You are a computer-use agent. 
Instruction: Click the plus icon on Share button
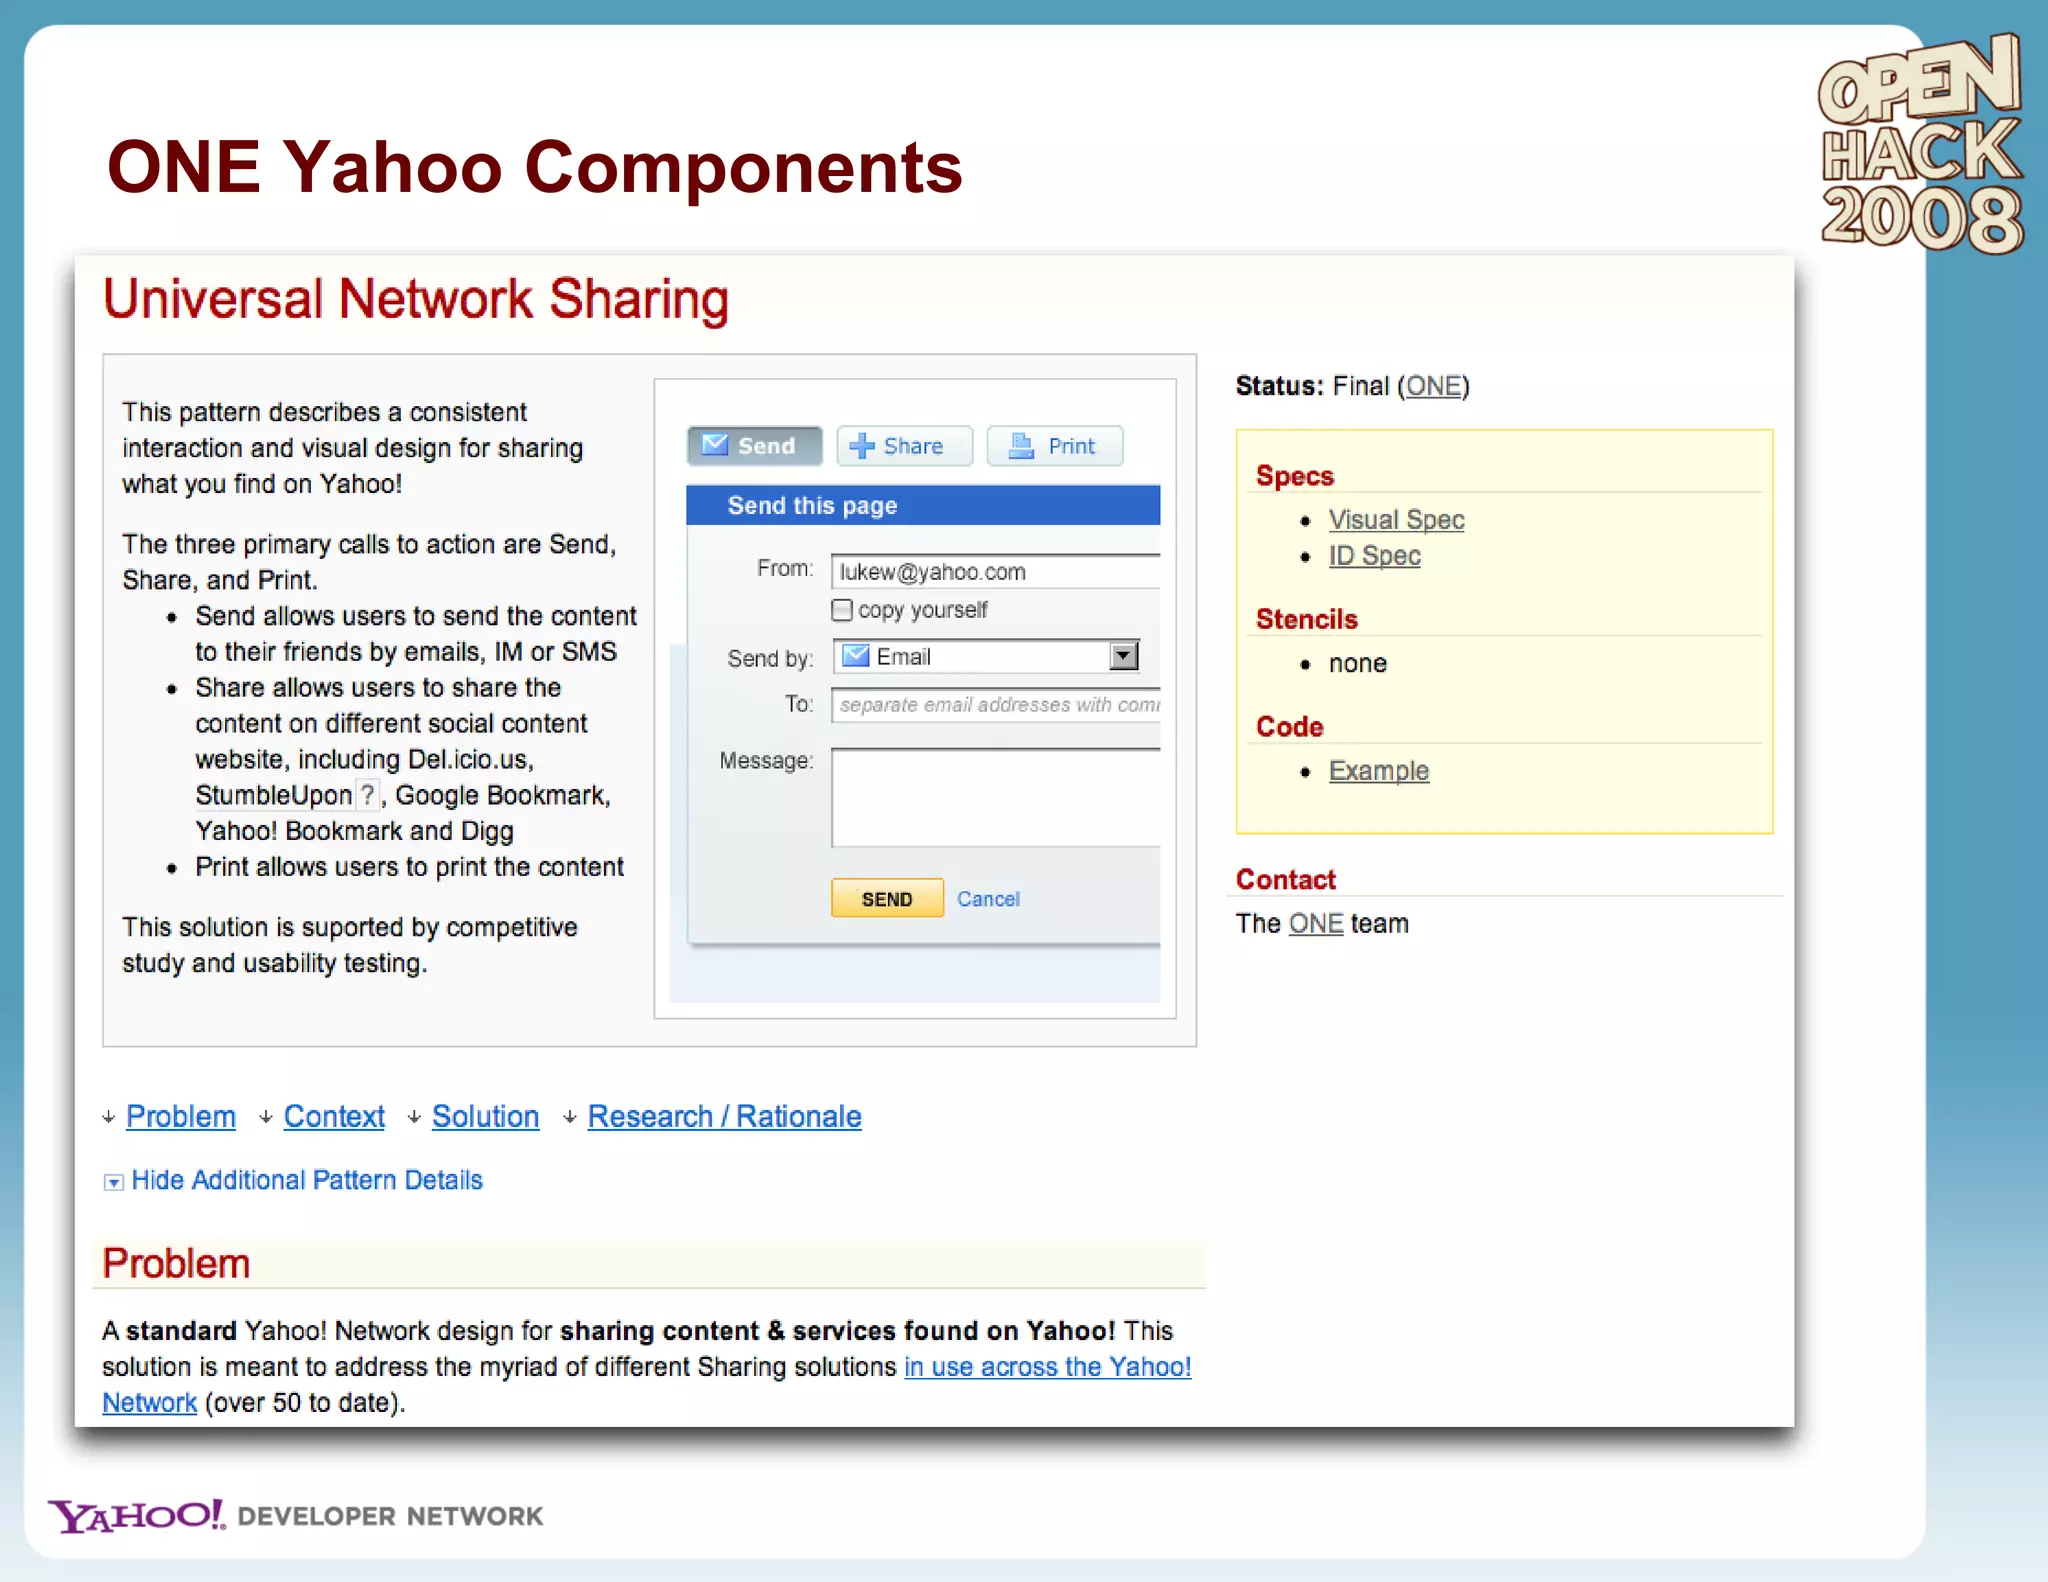861,446
